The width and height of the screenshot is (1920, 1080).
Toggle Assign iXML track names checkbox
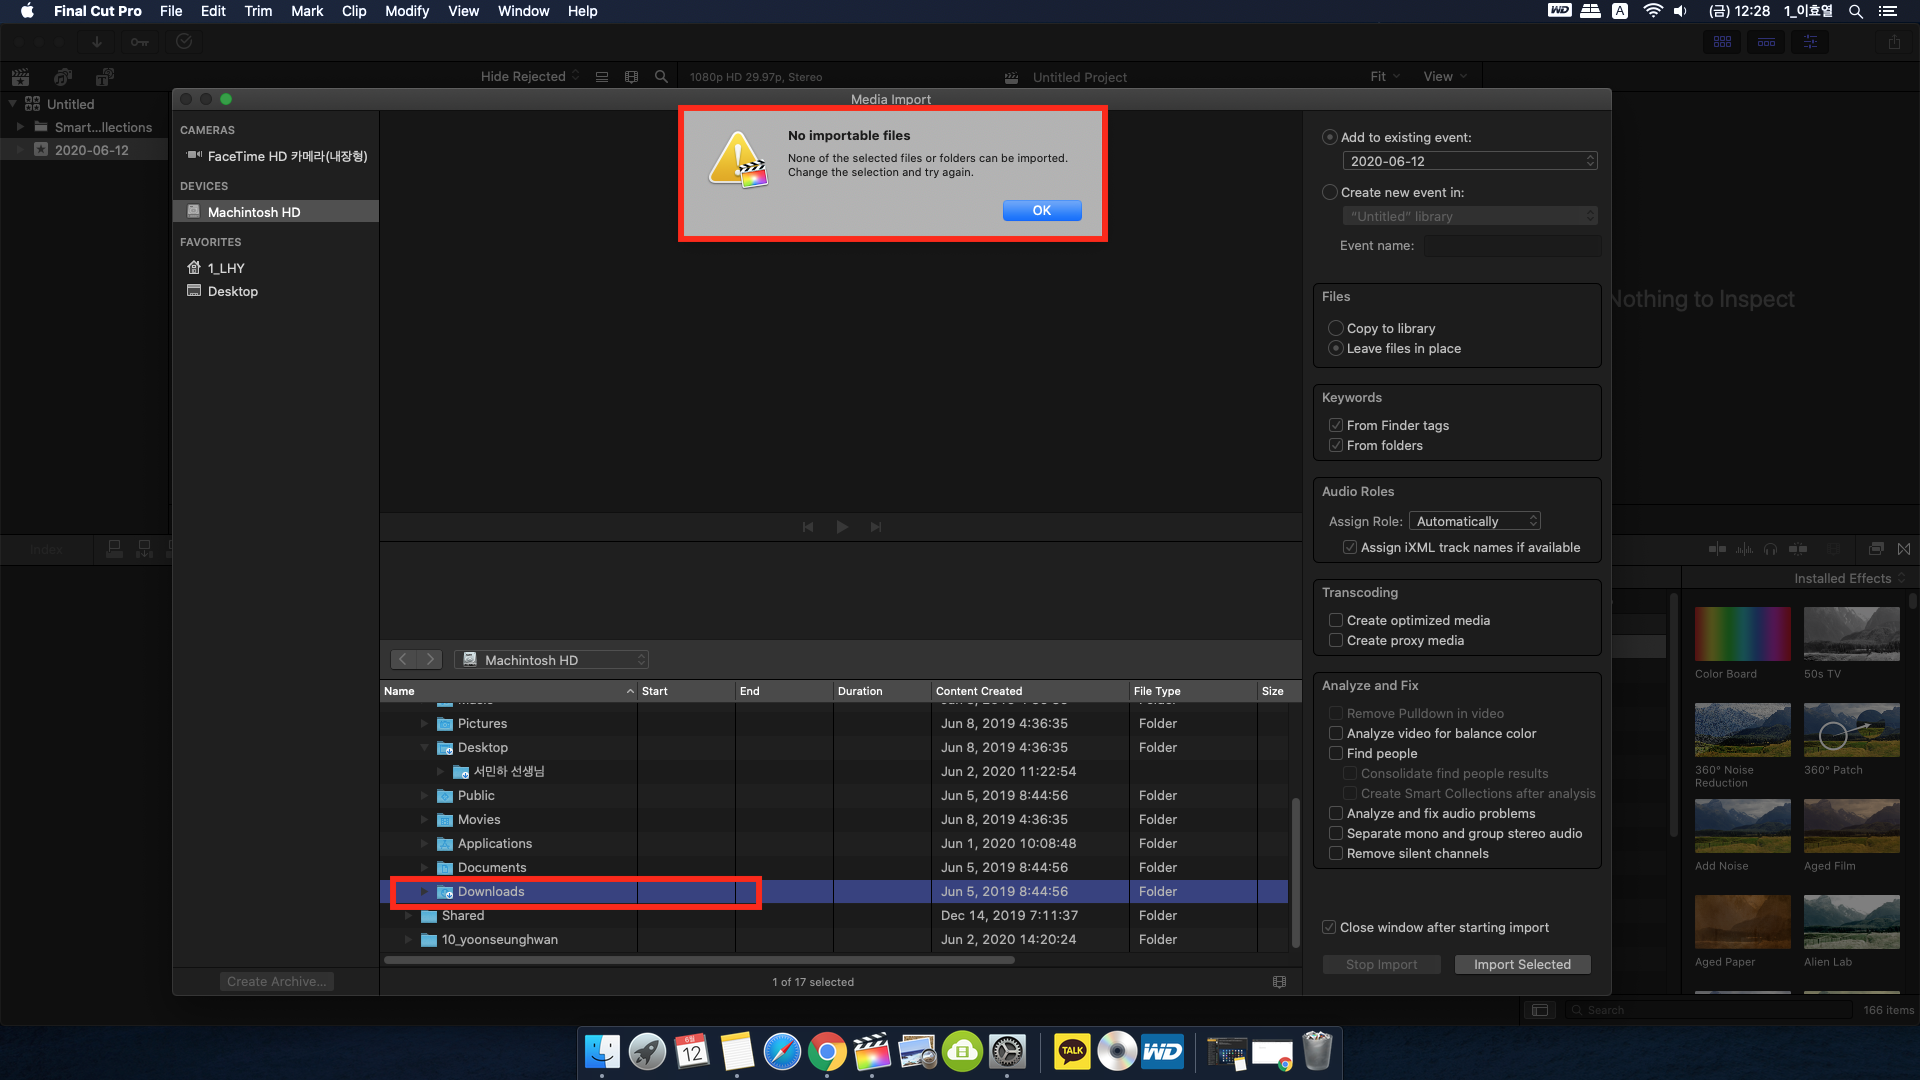click(1349, 547)
